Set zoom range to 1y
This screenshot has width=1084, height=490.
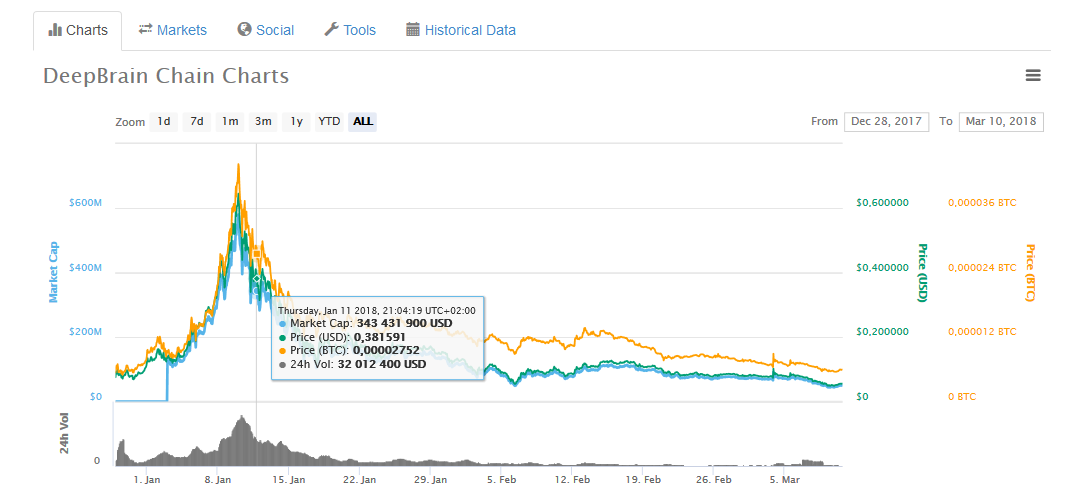click(296, 122)
